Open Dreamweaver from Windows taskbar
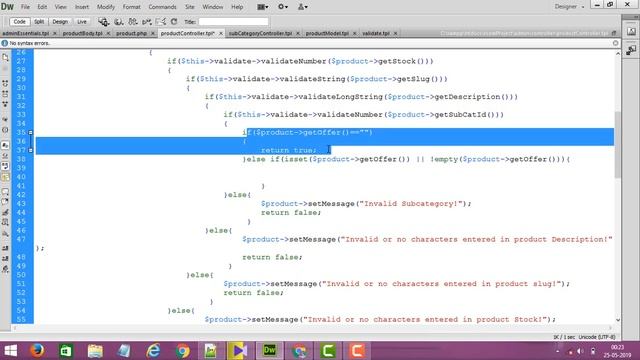This screenshot has height=360, width=640. pyautogui.click(x=270, y=351)
